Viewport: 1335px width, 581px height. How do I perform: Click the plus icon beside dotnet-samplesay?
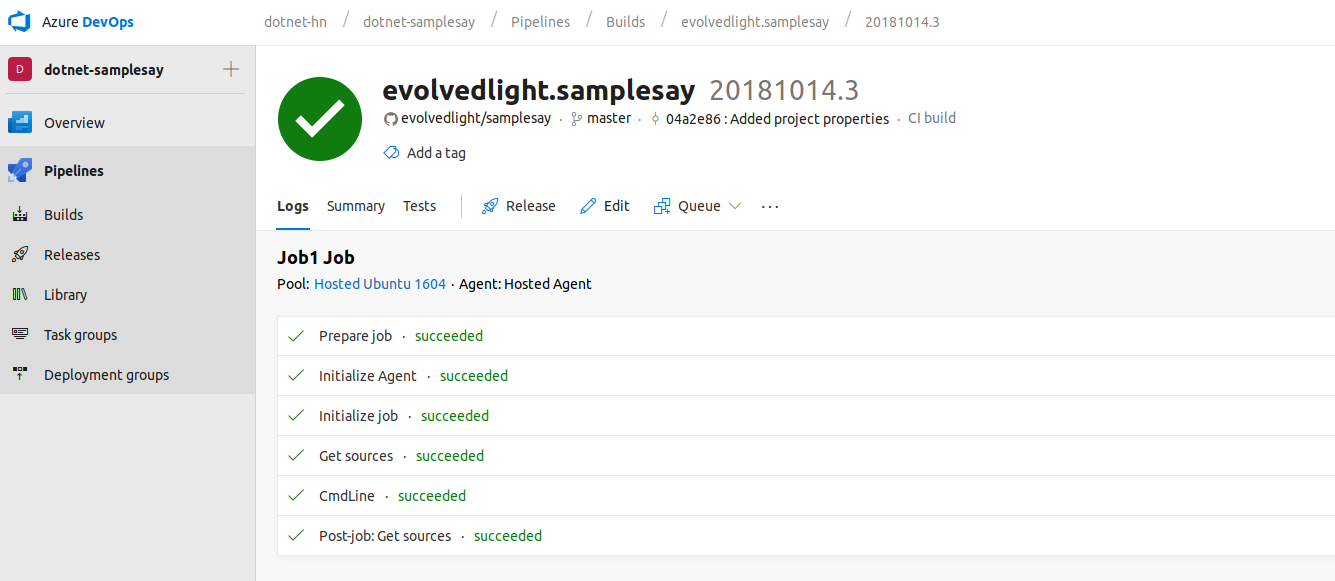coord(231,69)
